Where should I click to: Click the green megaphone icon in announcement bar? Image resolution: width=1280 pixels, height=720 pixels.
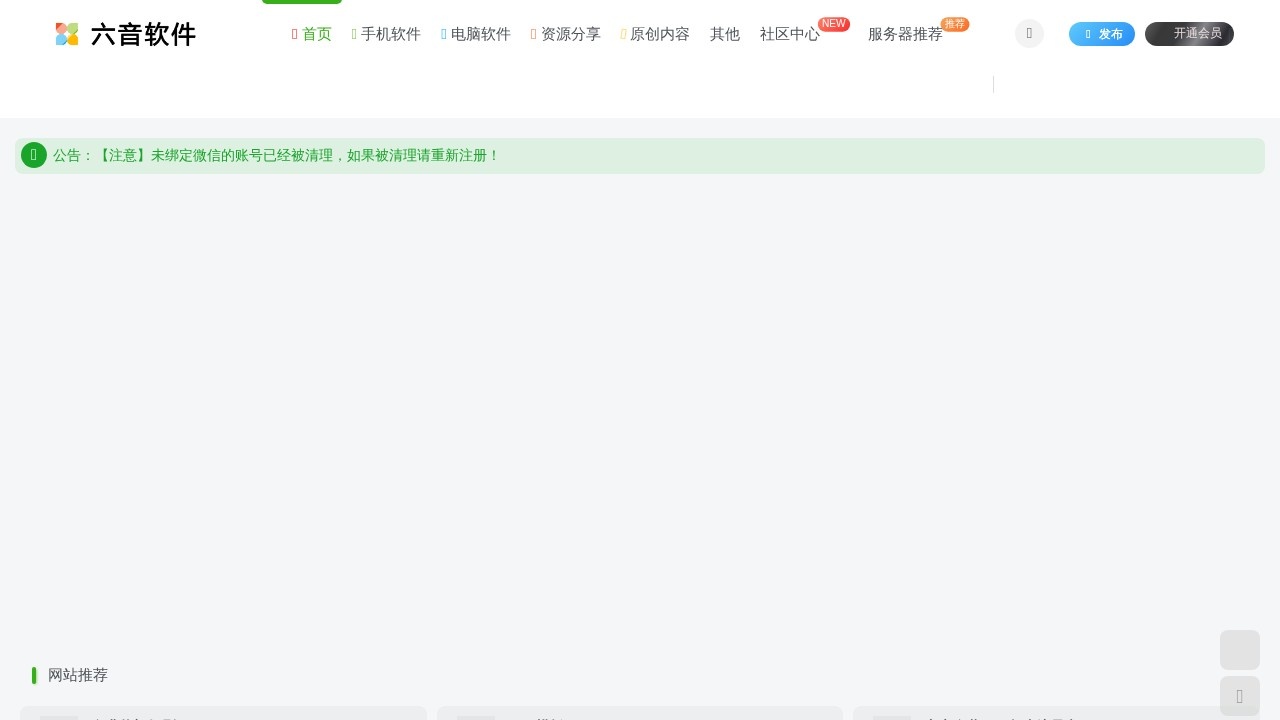tap(33, 155)
